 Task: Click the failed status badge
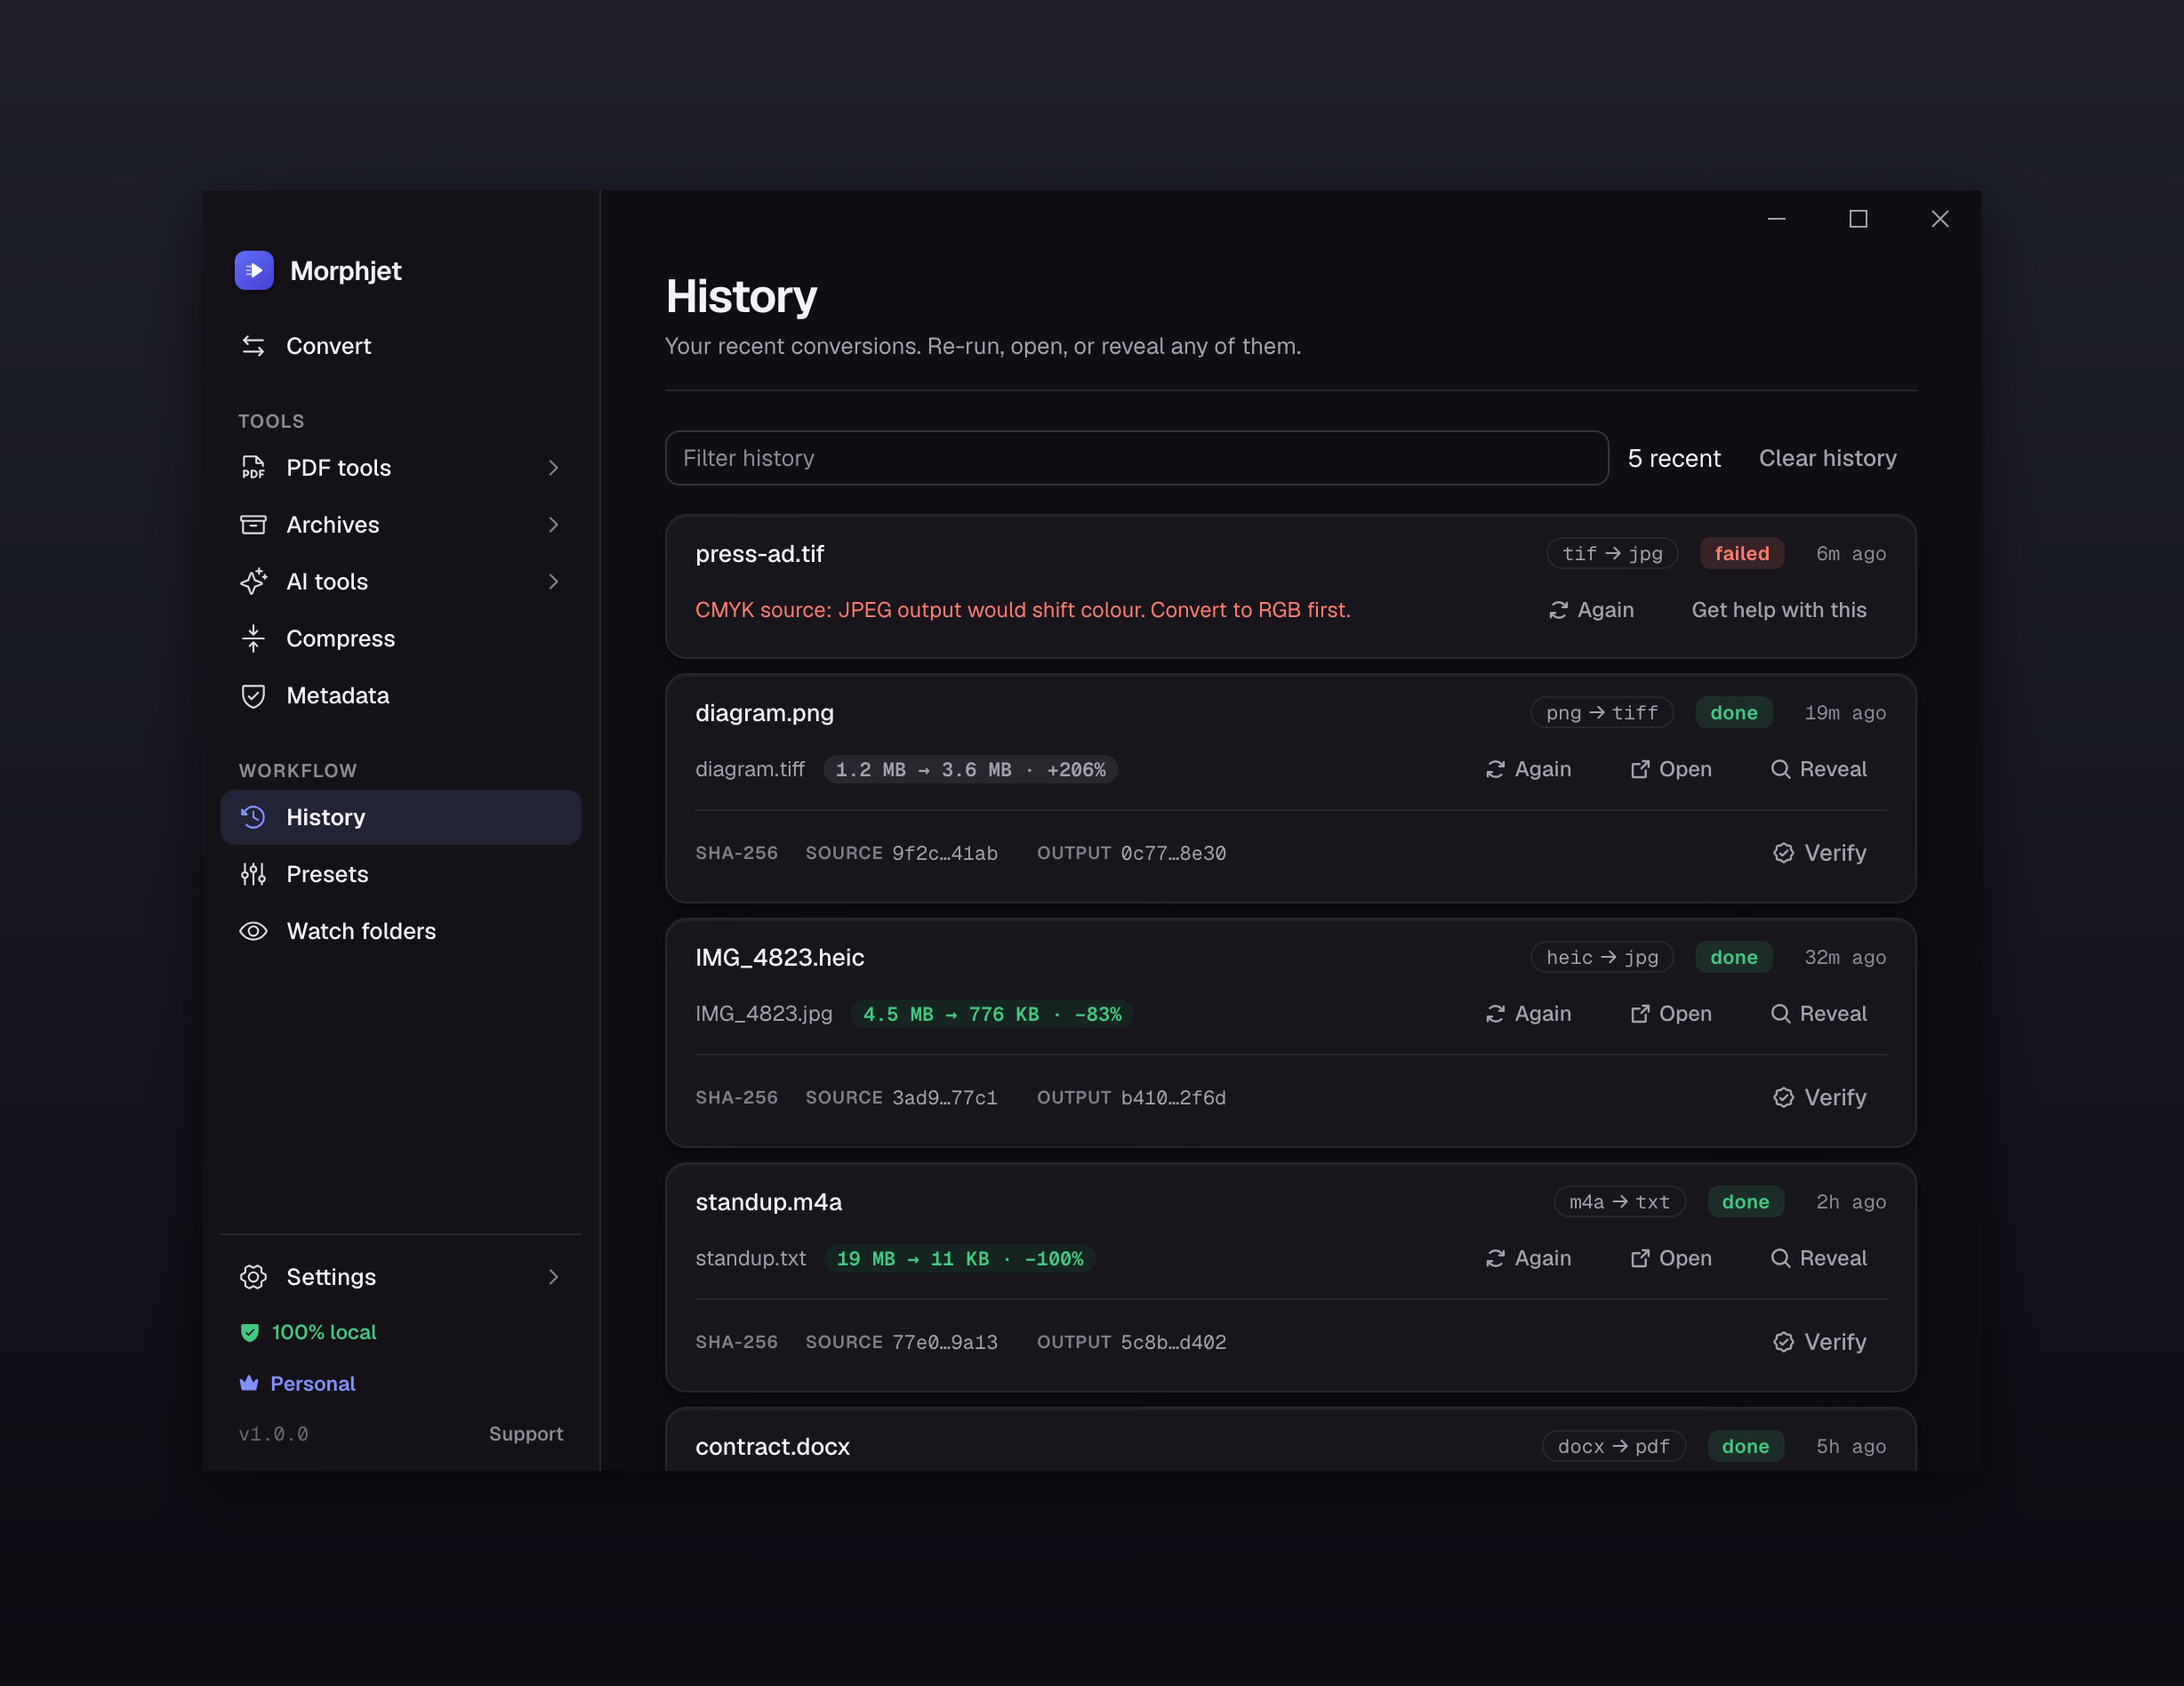pos(1741,553)
